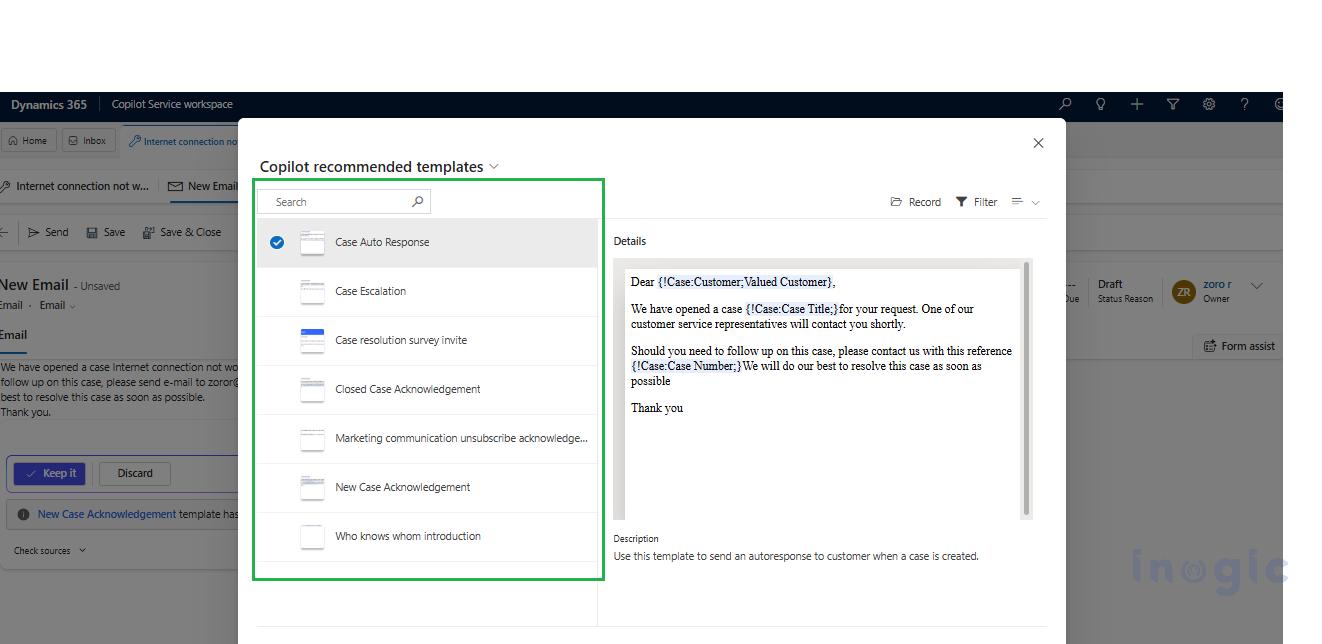
Task: Open the search icon in Dynamics header
Action: pyautogui.click(x=1064, y=104)
